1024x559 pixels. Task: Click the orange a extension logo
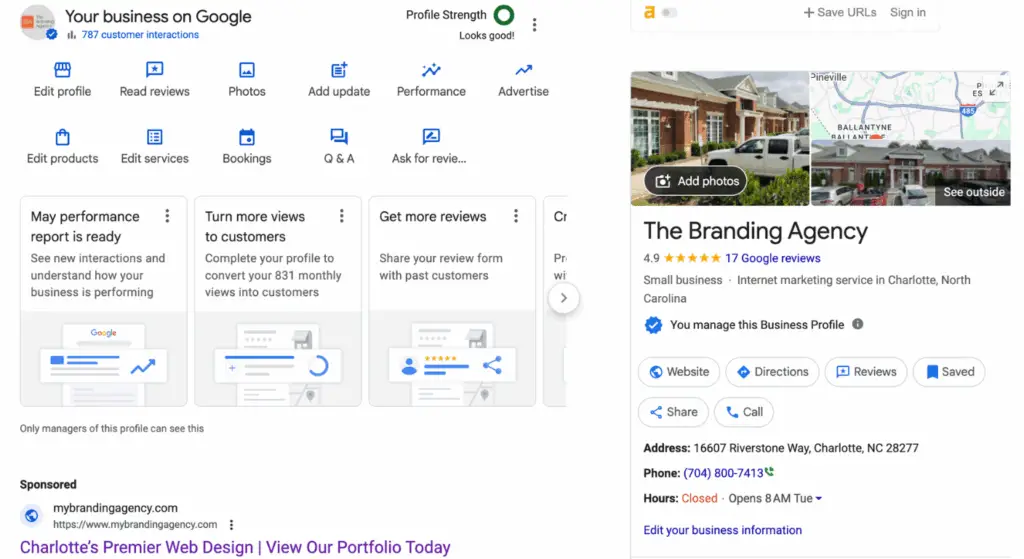(649, 12)
